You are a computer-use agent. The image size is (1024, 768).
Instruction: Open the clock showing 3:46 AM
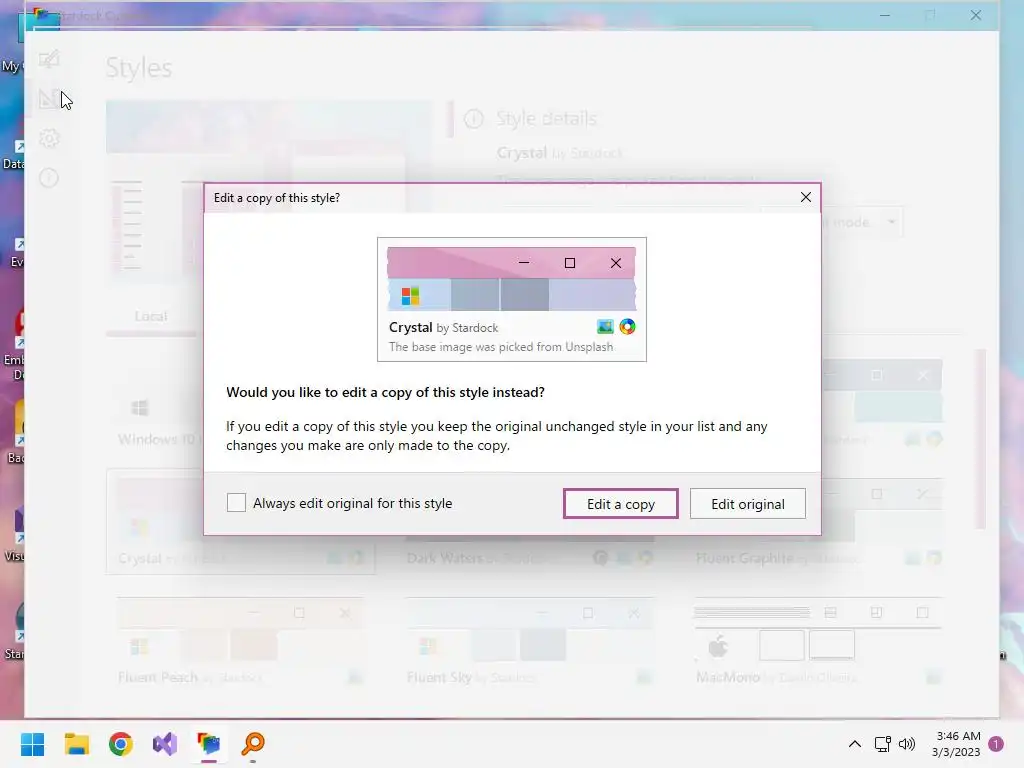coord(956,744)
